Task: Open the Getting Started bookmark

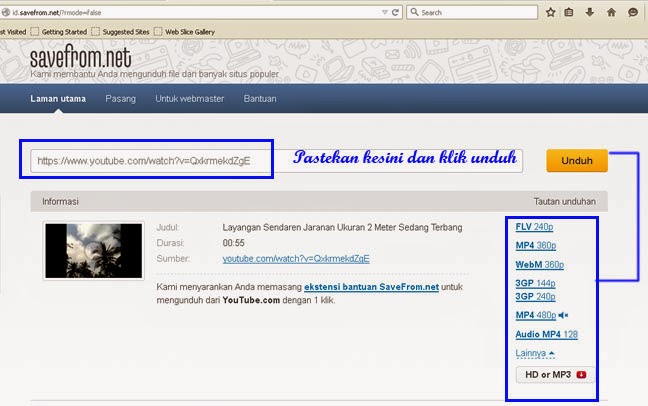Action: point(59,32)
